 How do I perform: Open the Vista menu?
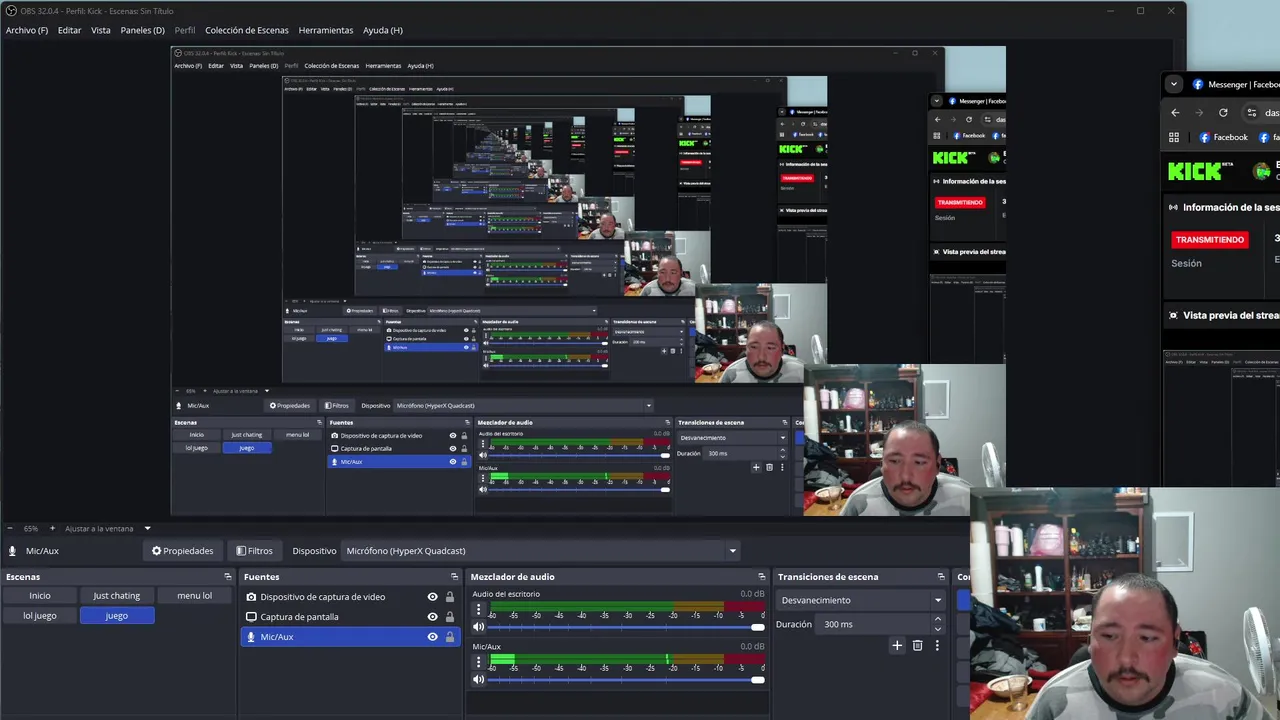point(101,30)
